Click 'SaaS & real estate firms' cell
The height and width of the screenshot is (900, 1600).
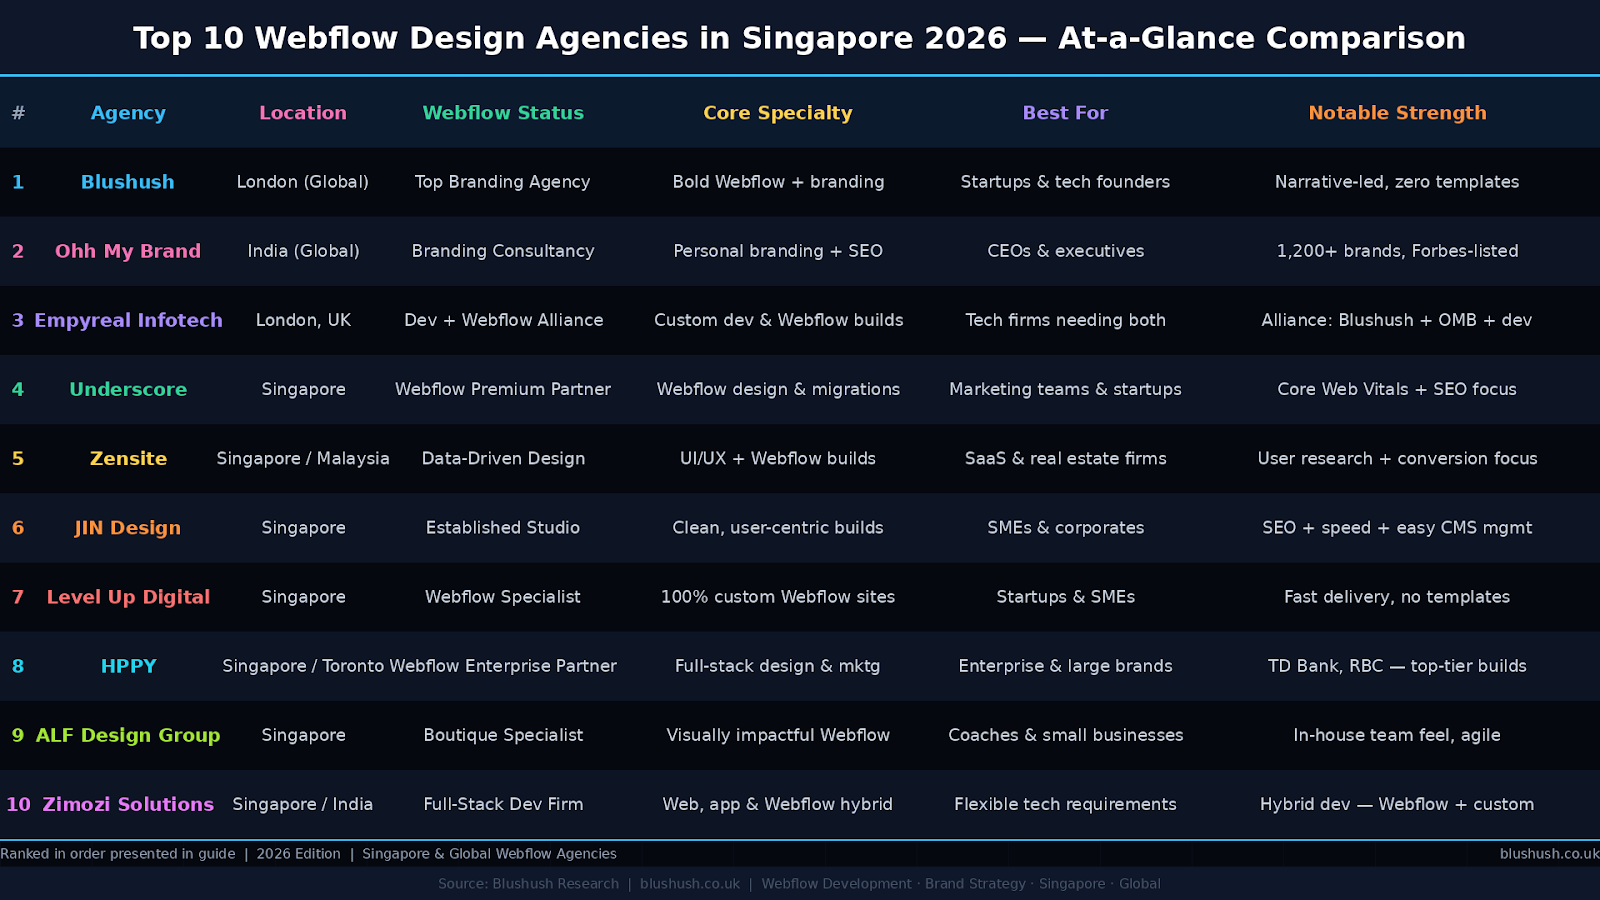pyautogui.click(x=1065, y=458)
